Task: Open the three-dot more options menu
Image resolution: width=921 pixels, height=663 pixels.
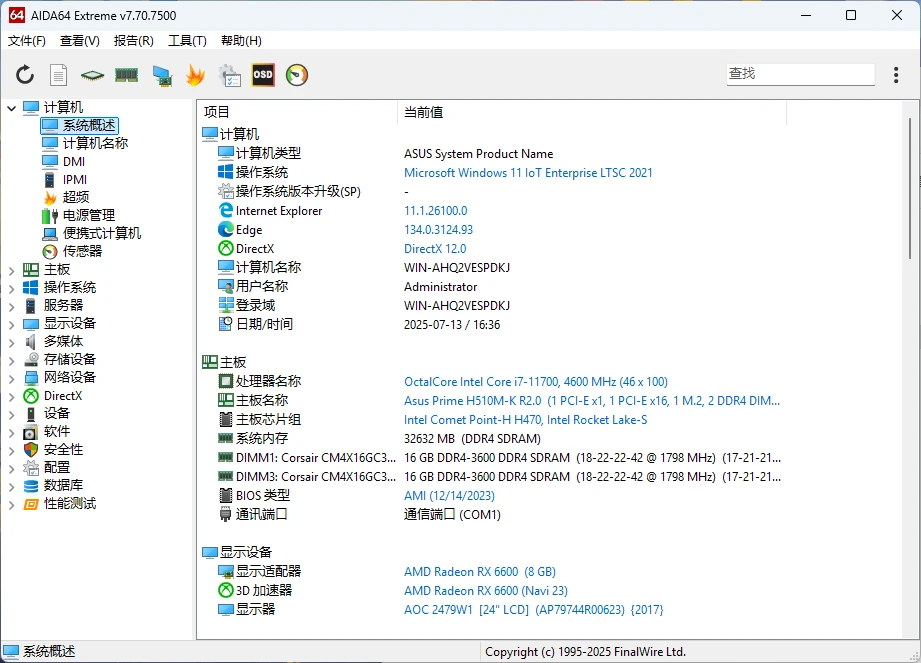Action: coord(896,75)
